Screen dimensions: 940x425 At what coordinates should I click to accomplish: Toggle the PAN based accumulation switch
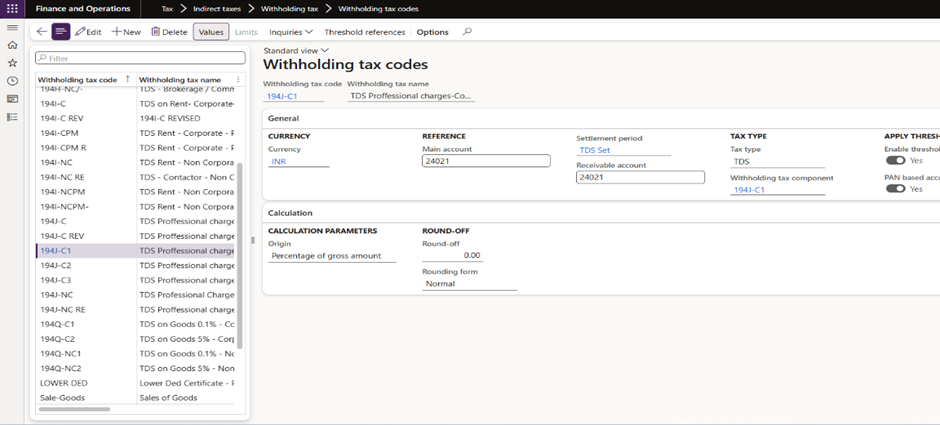point(896,189)
